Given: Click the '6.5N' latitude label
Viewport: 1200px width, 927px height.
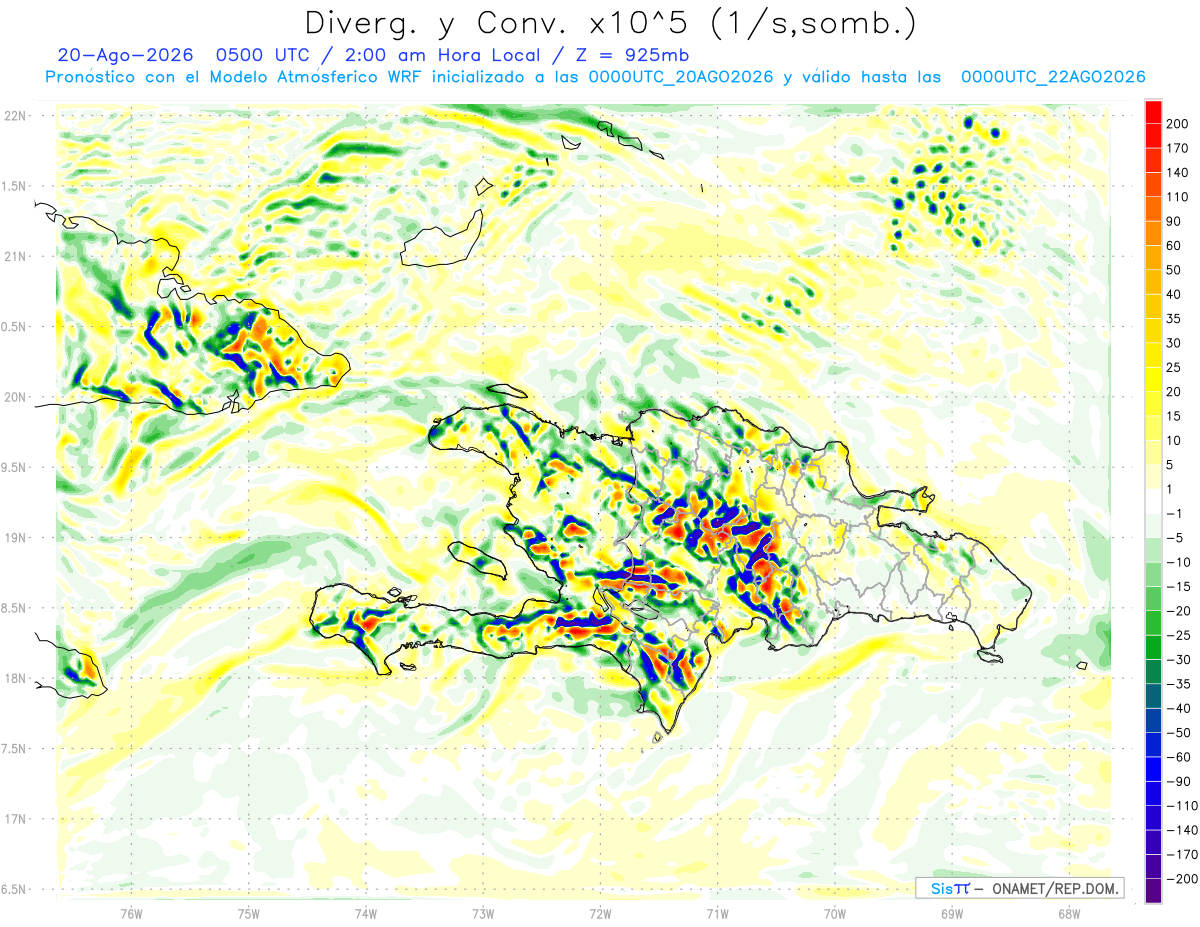Looking at the screenshot, I should point(14,889).
